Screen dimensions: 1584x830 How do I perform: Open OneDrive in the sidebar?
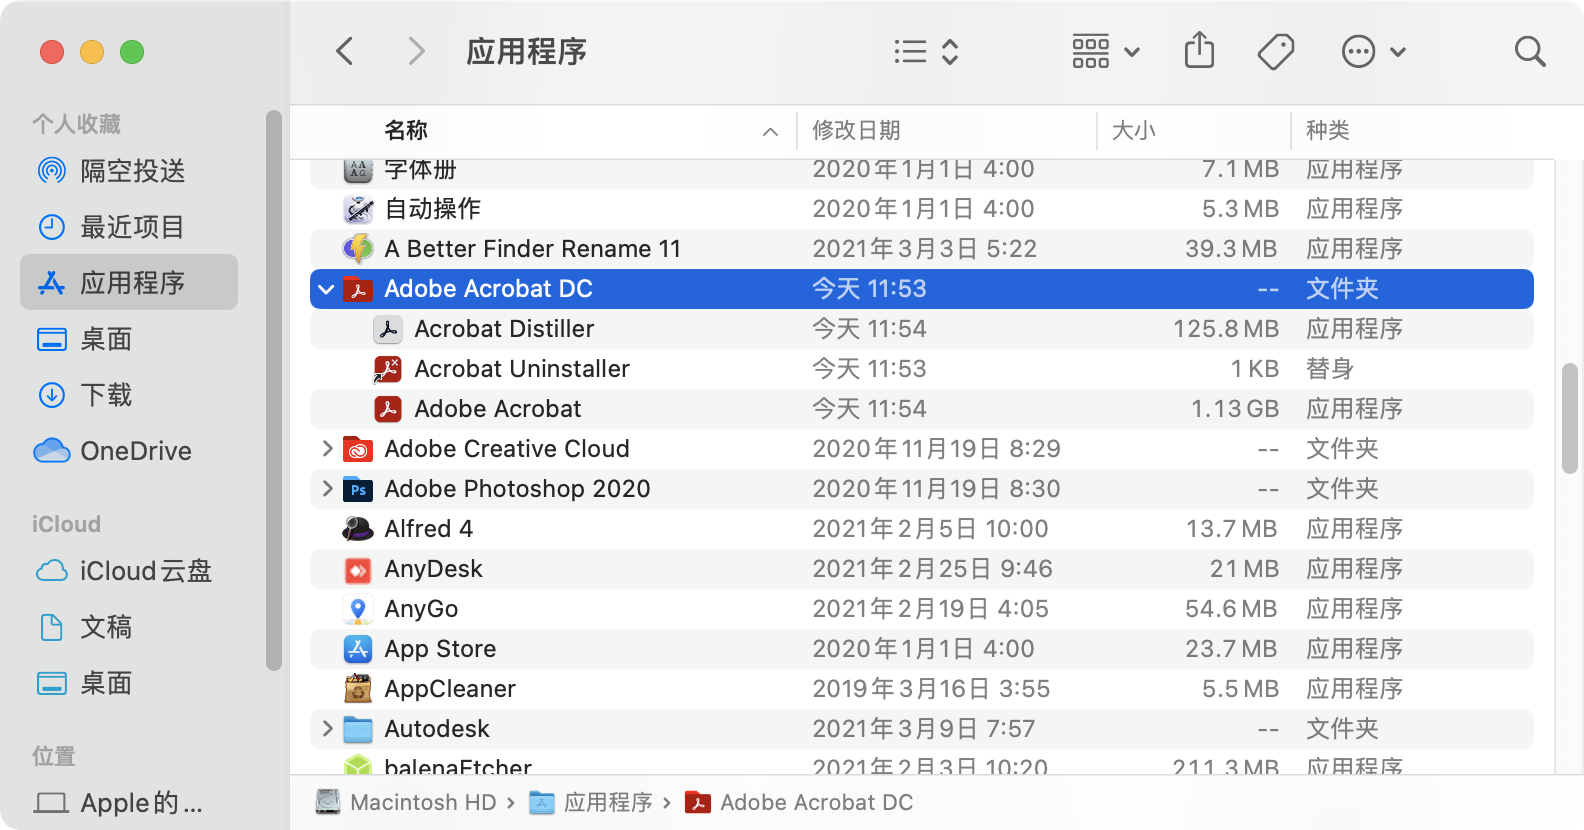point(129,451)
